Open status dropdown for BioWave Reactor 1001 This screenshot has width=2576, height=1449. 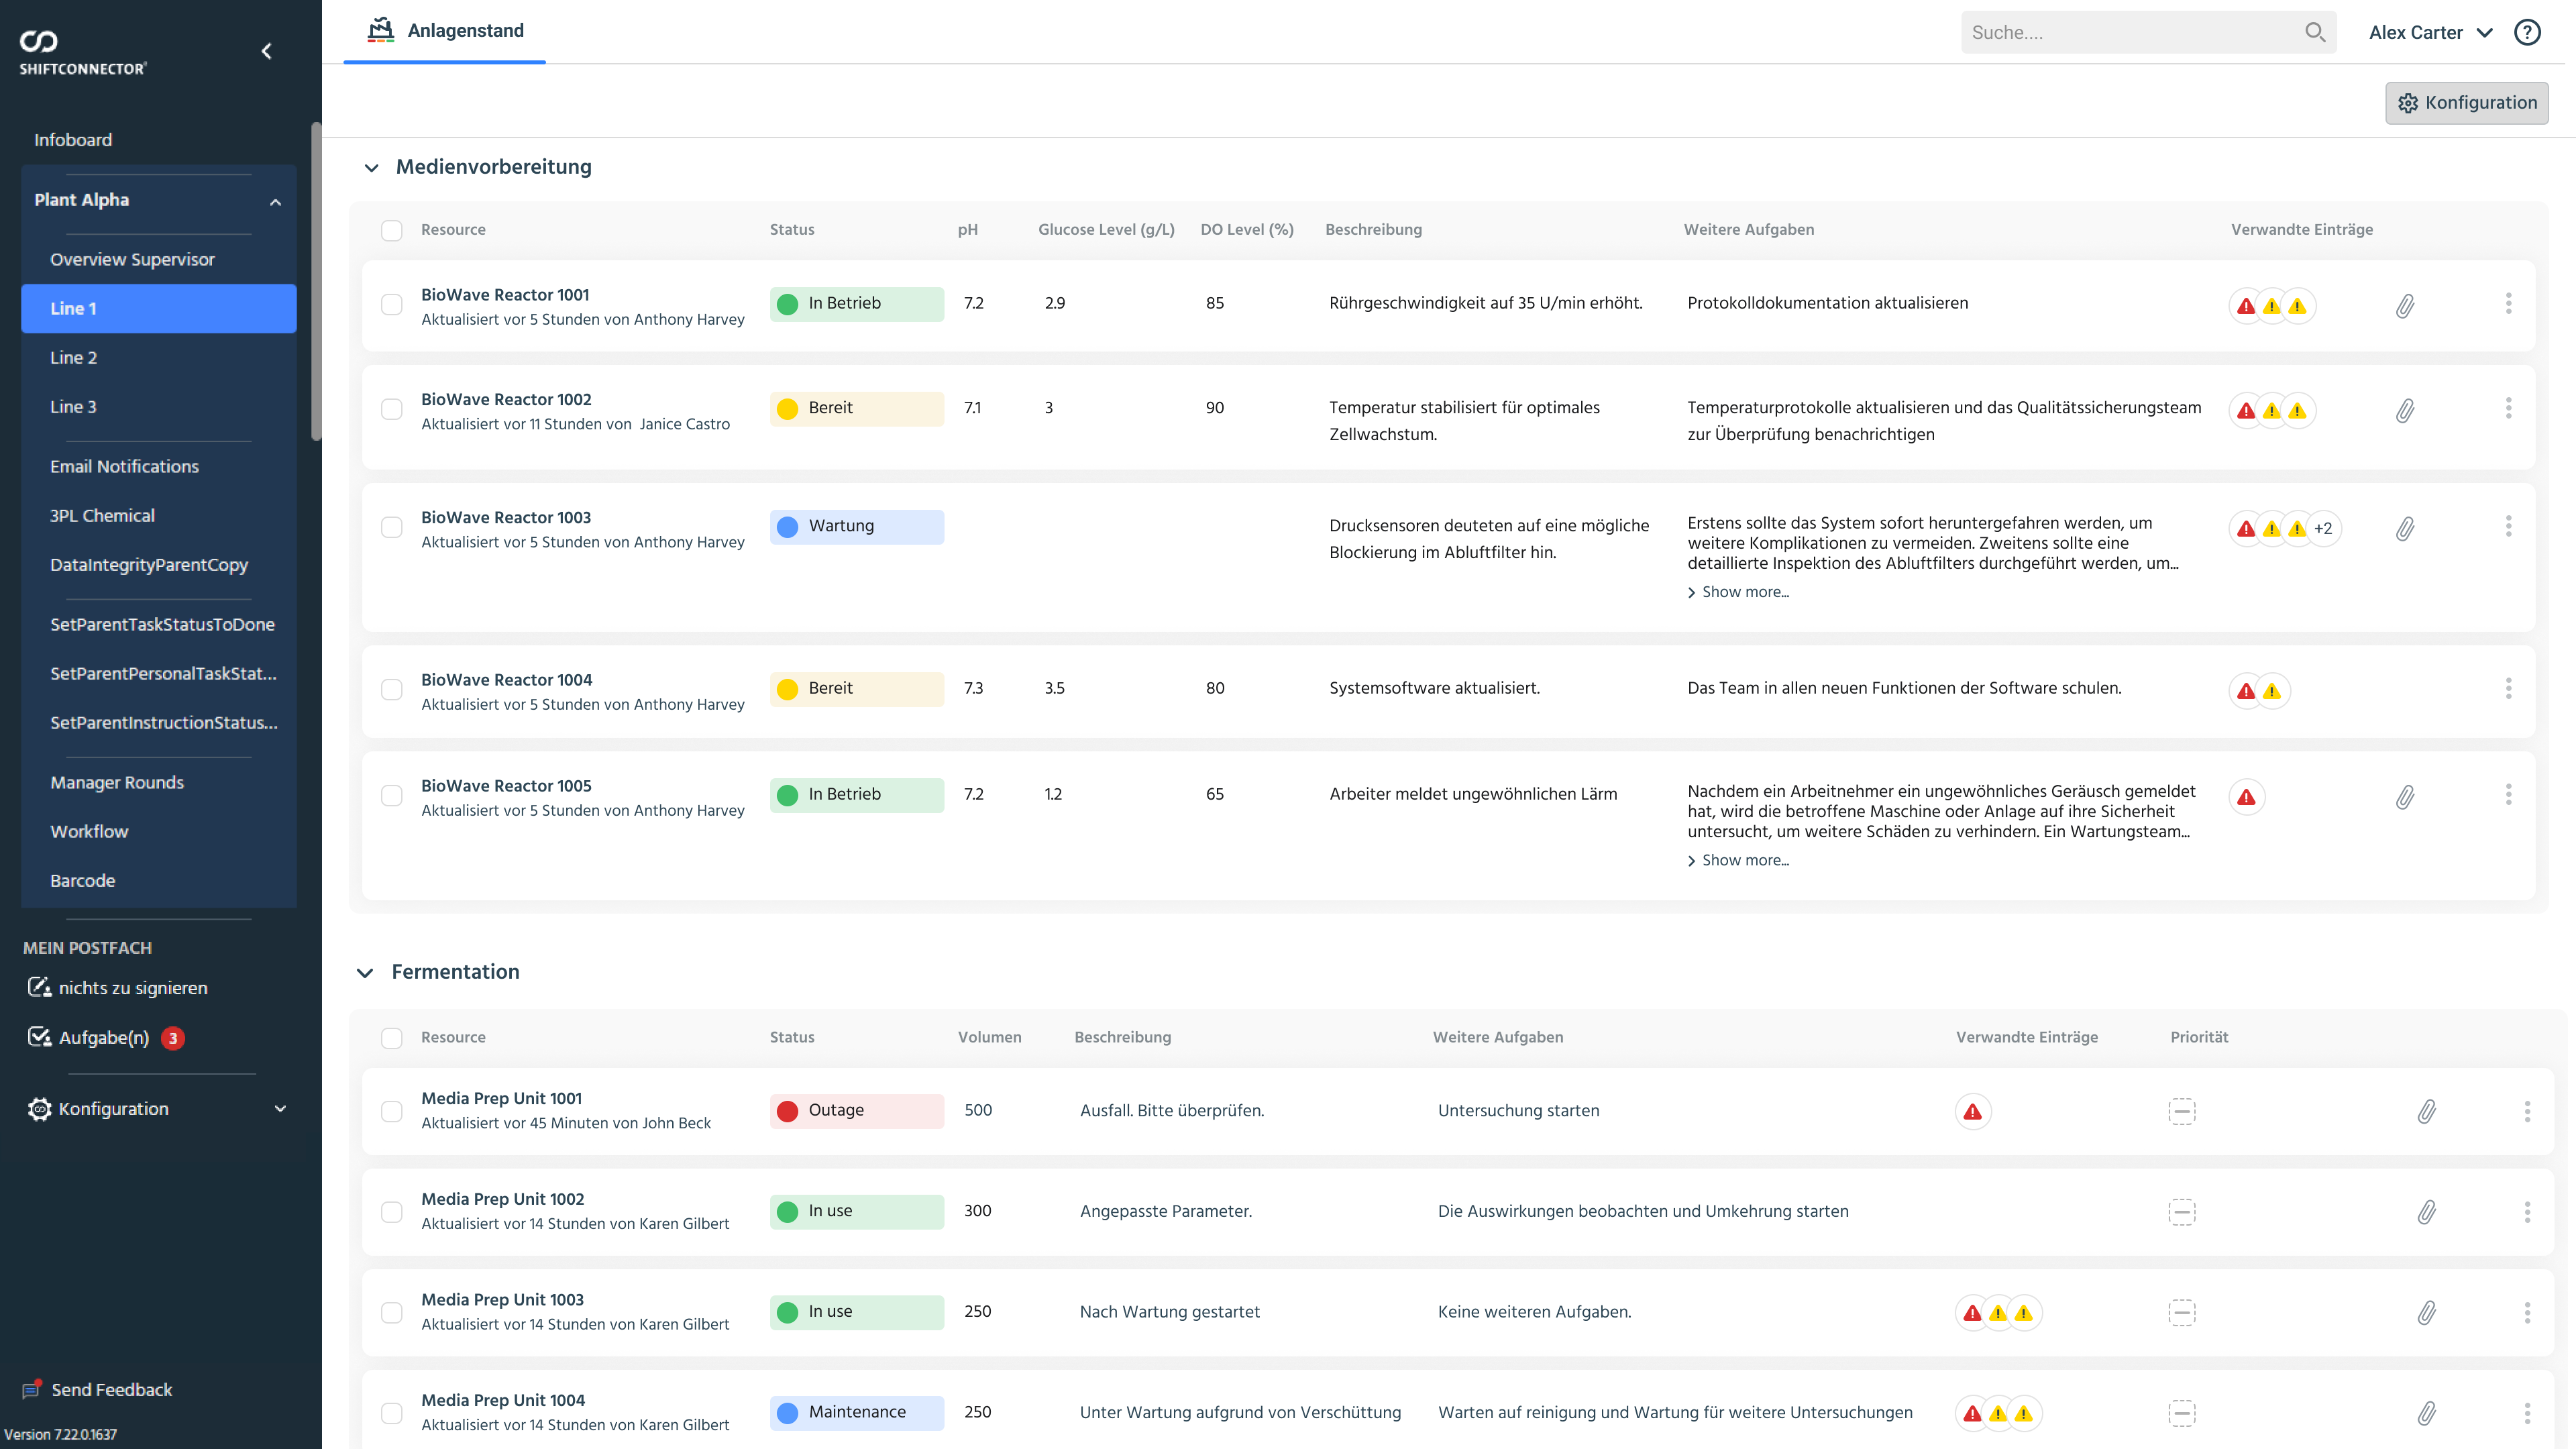point(856,304)
